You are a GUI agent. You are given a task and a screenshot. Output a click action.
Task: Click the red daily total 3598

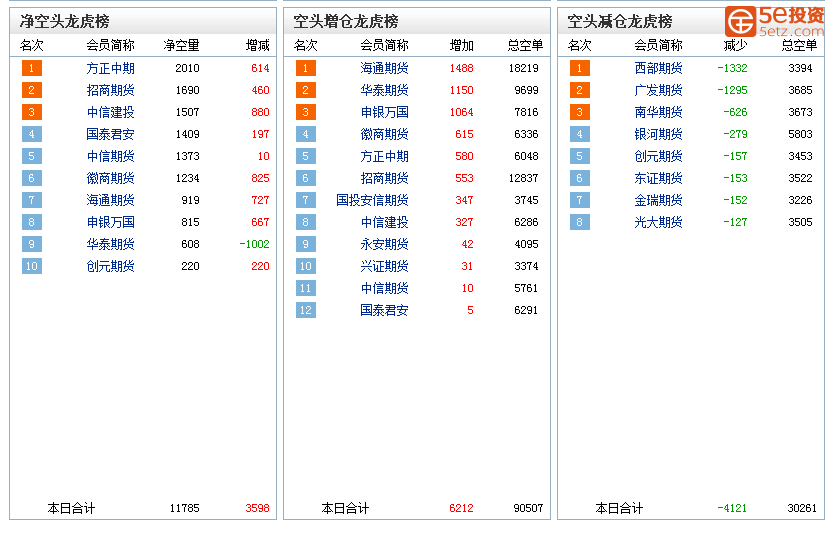[x=257, y=508]
